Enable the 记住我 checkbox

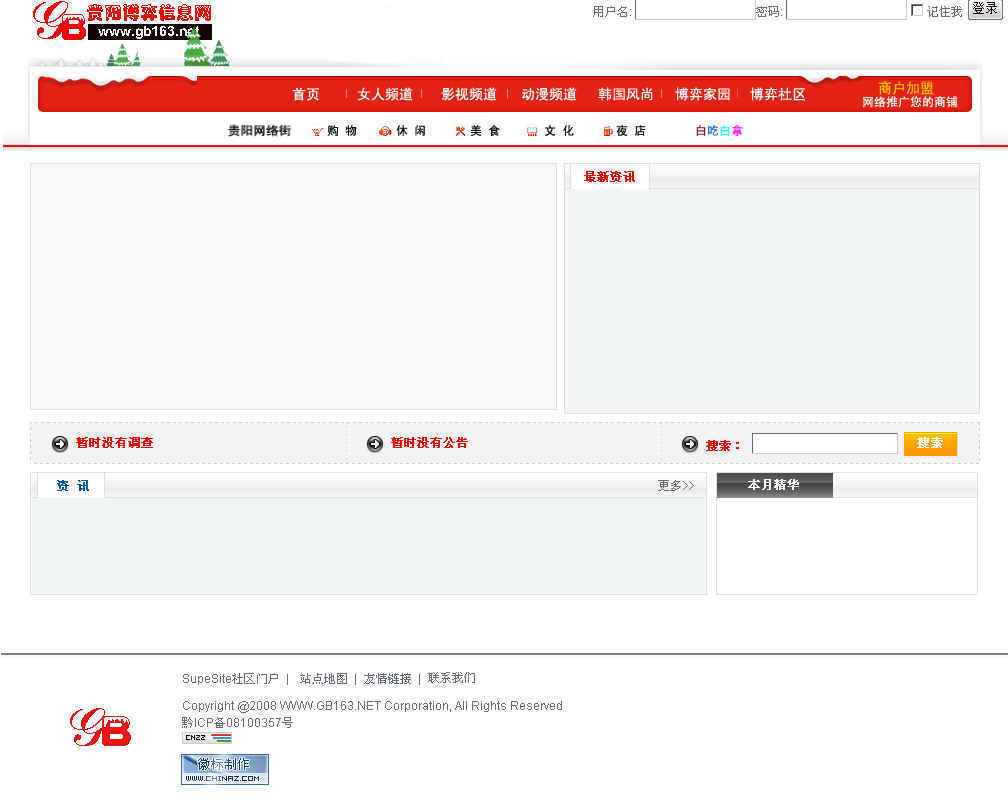click(x=917, y=10)
